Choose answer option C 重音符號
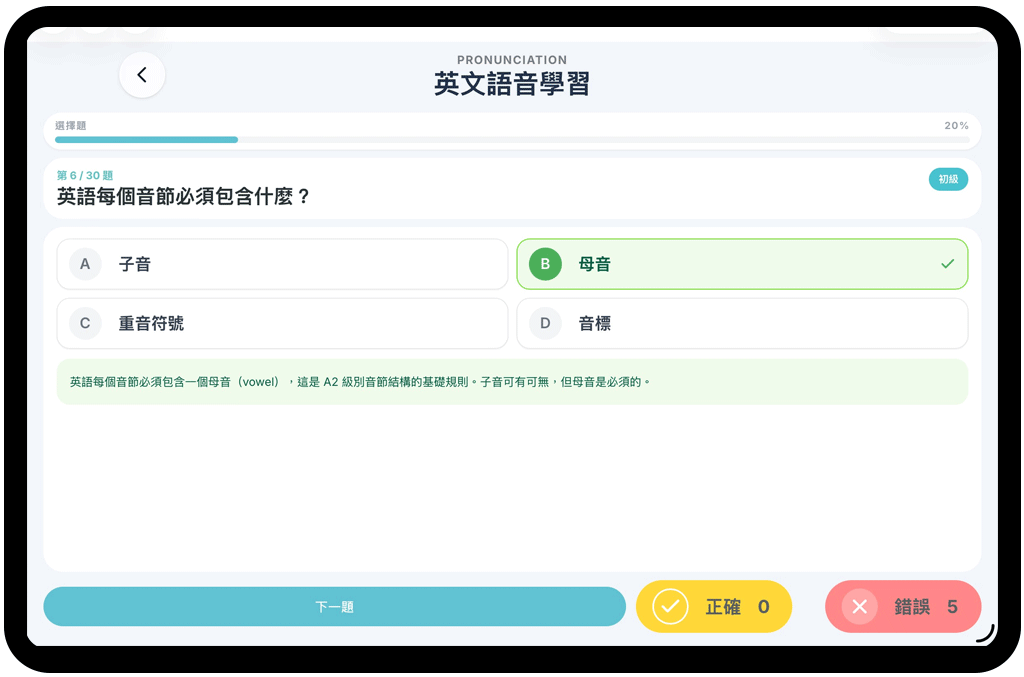1024x677 pixels. tap(282, 323)
